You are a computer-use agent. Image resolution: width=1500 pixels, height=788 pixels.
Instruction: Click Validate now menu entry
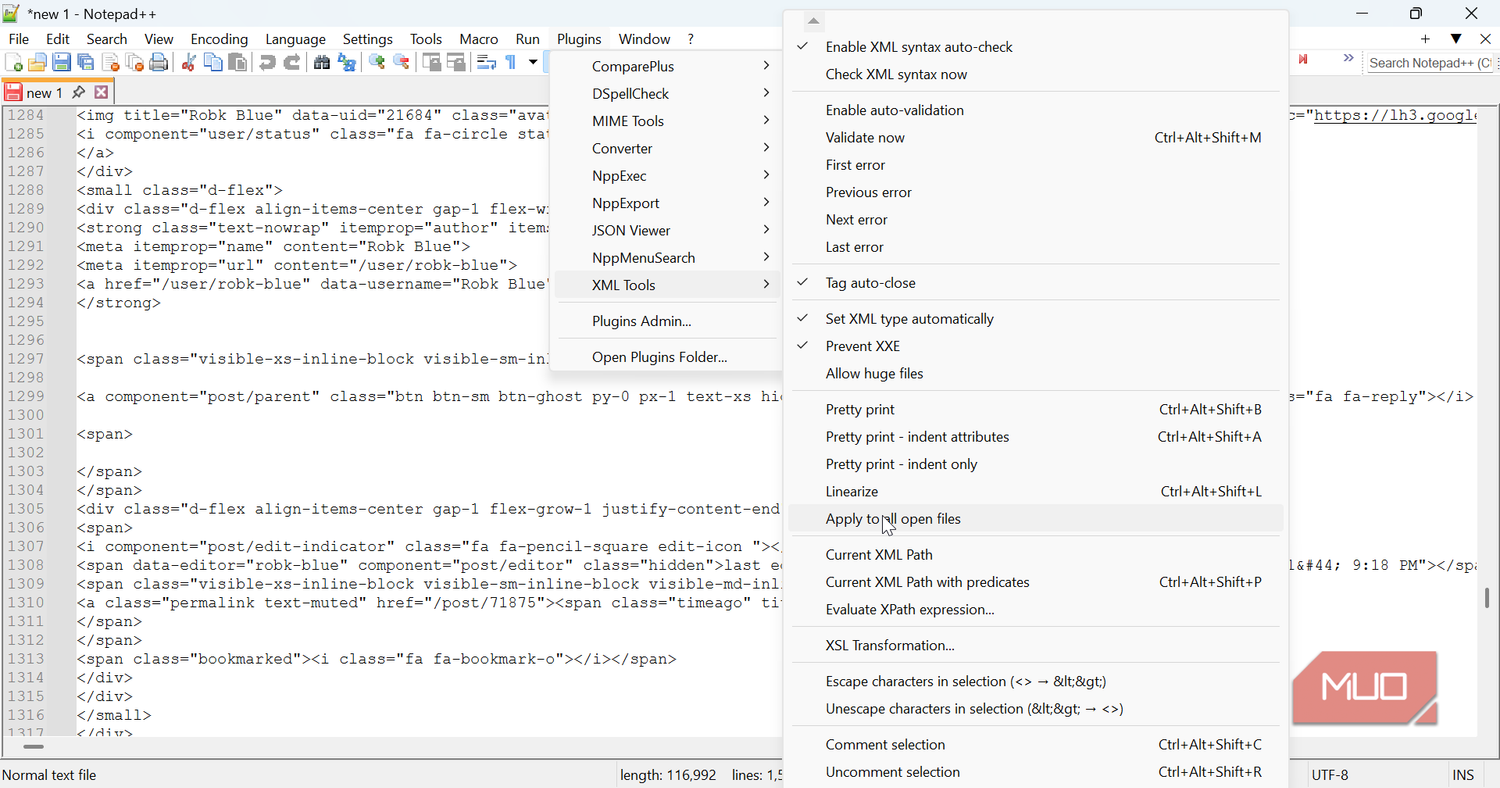point(1036,137)
